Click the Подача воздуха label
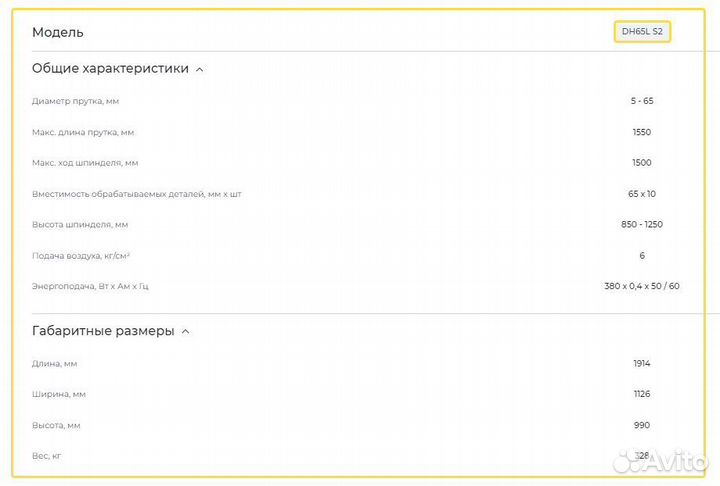 81,256
